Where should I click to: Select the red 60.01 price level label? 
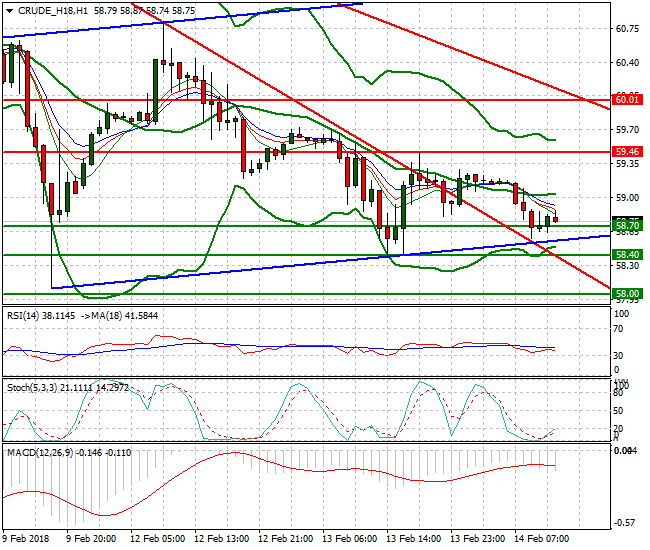(627, 99)
